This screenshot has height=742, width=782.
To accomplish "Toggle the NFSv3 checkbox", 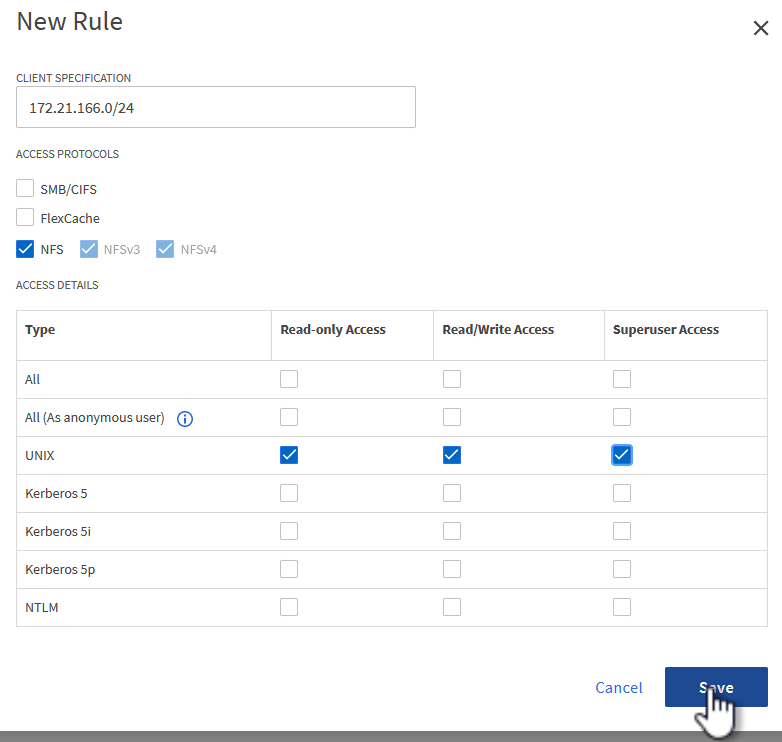I will pyautogui.click(x=89, y=249).
